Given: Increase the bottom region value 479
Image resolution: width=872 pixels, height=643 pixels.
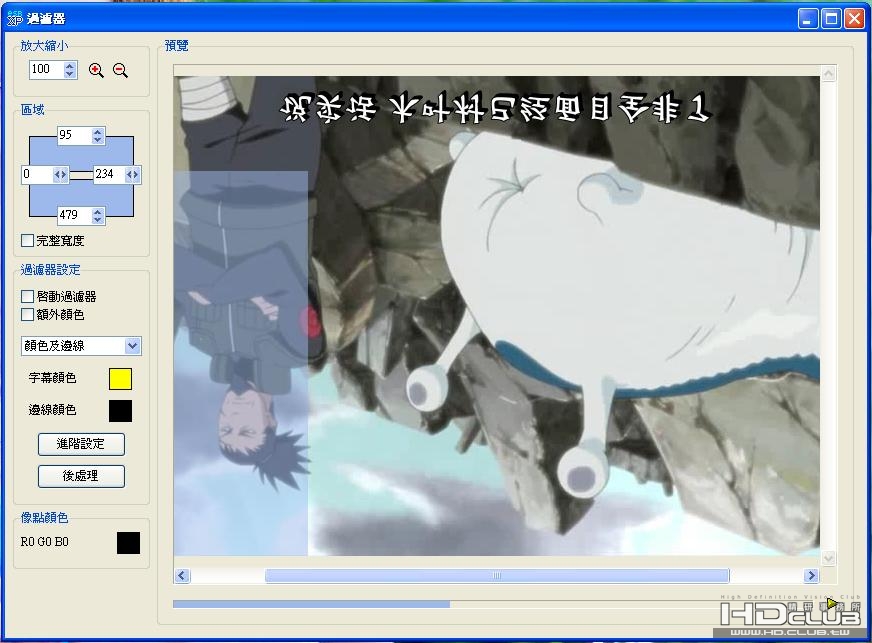Looking at the screenshot, I should [x=98, y=212].
